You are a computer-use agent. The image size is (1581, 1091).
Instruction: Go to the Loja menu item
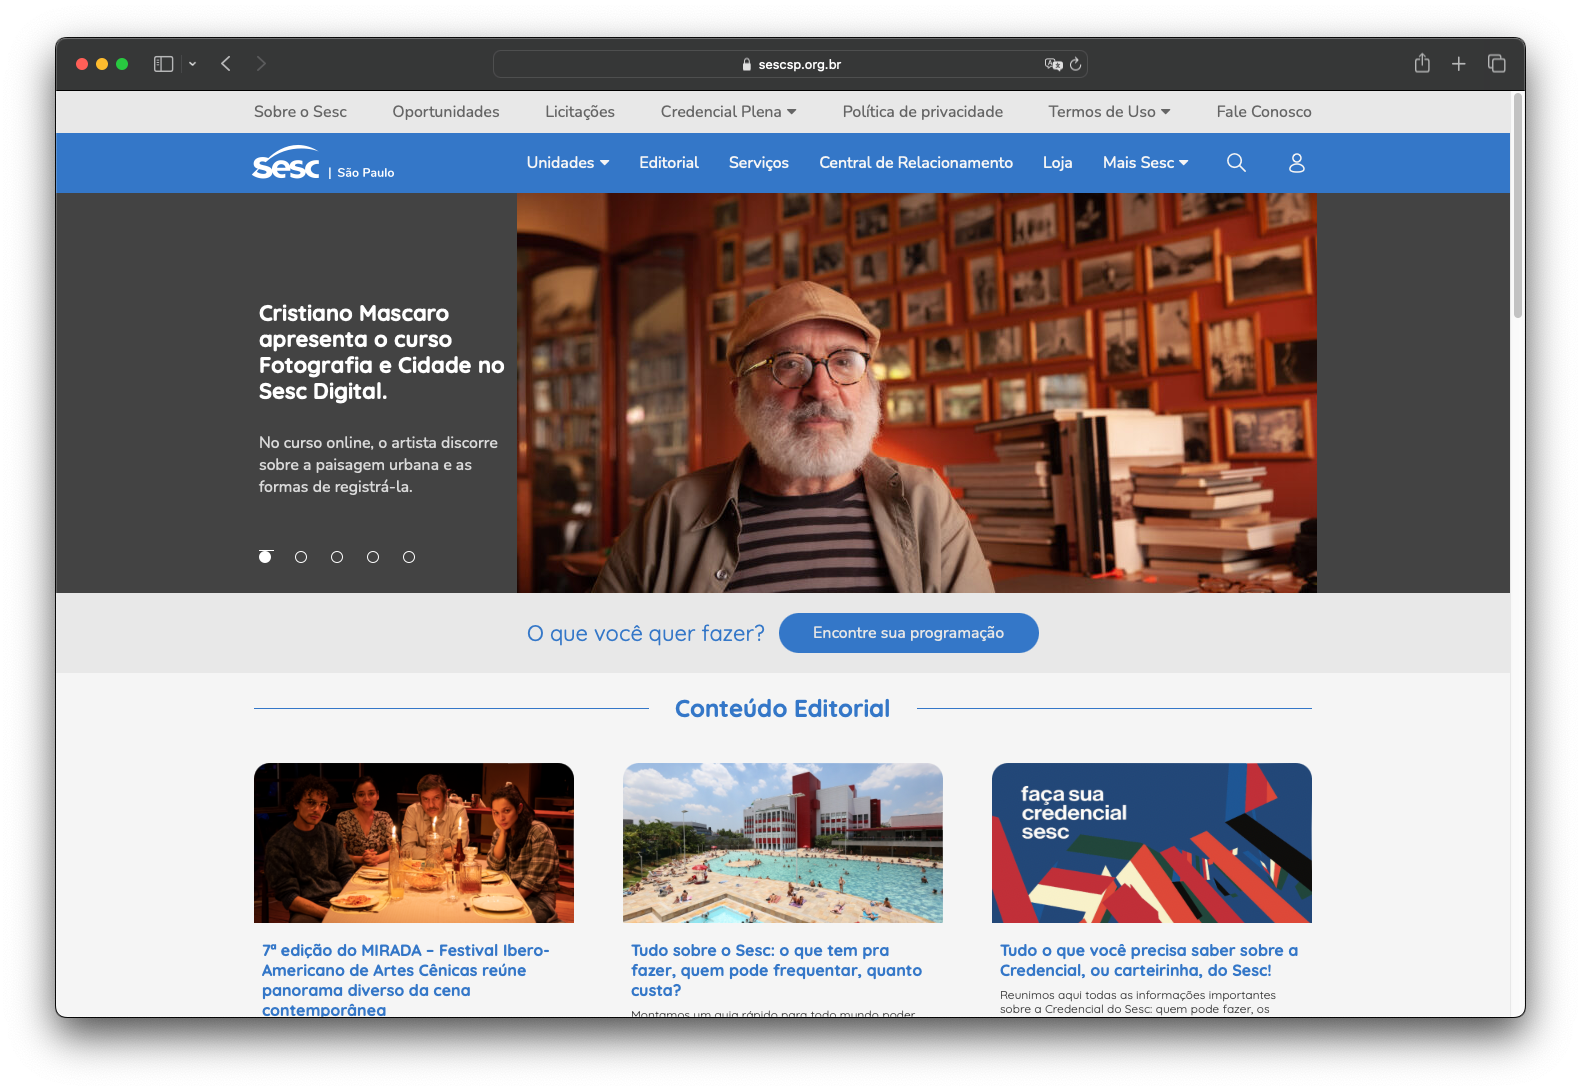click(1057, 162)
